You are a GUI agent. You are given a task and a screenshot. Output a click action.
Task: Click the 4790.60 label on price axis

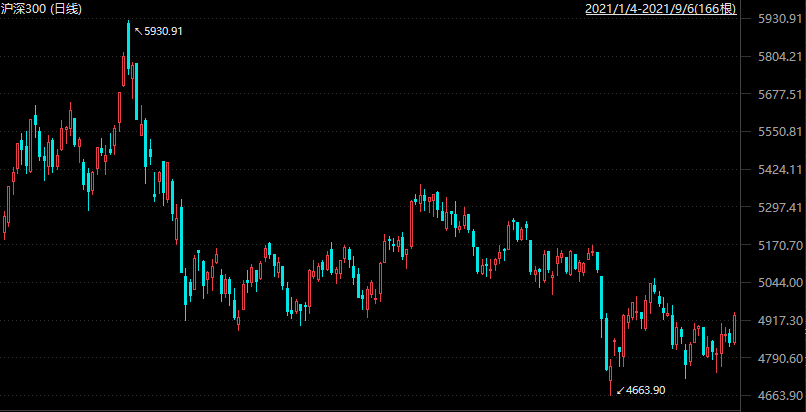point(780,358)
